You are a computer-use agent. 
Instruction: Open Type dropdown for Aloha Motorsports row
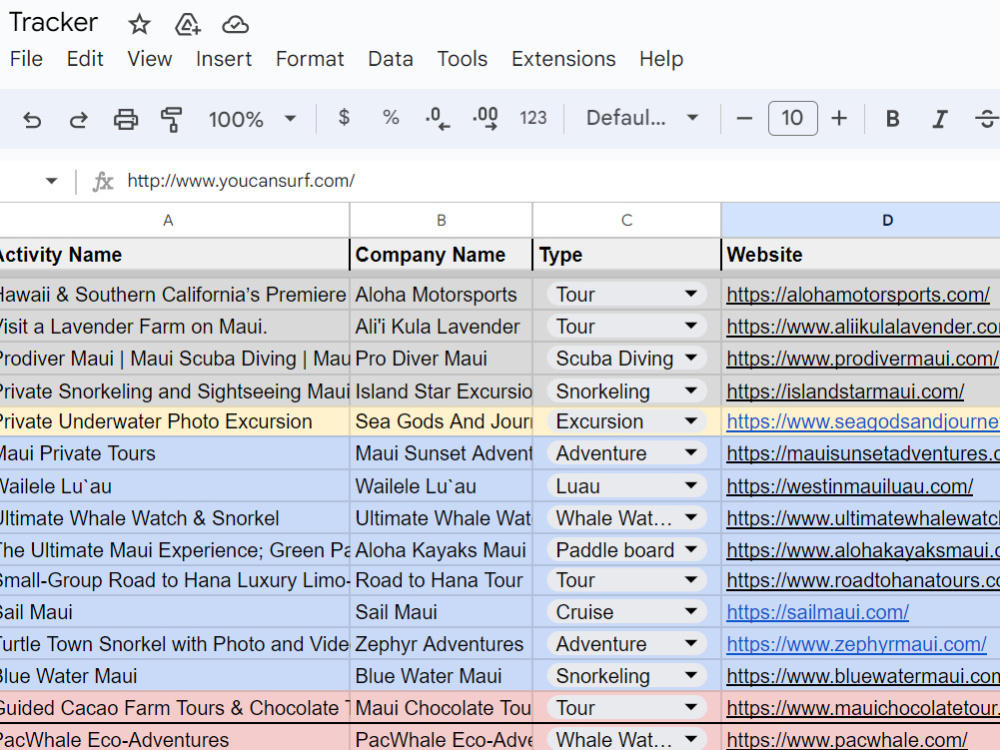[691, 294]
